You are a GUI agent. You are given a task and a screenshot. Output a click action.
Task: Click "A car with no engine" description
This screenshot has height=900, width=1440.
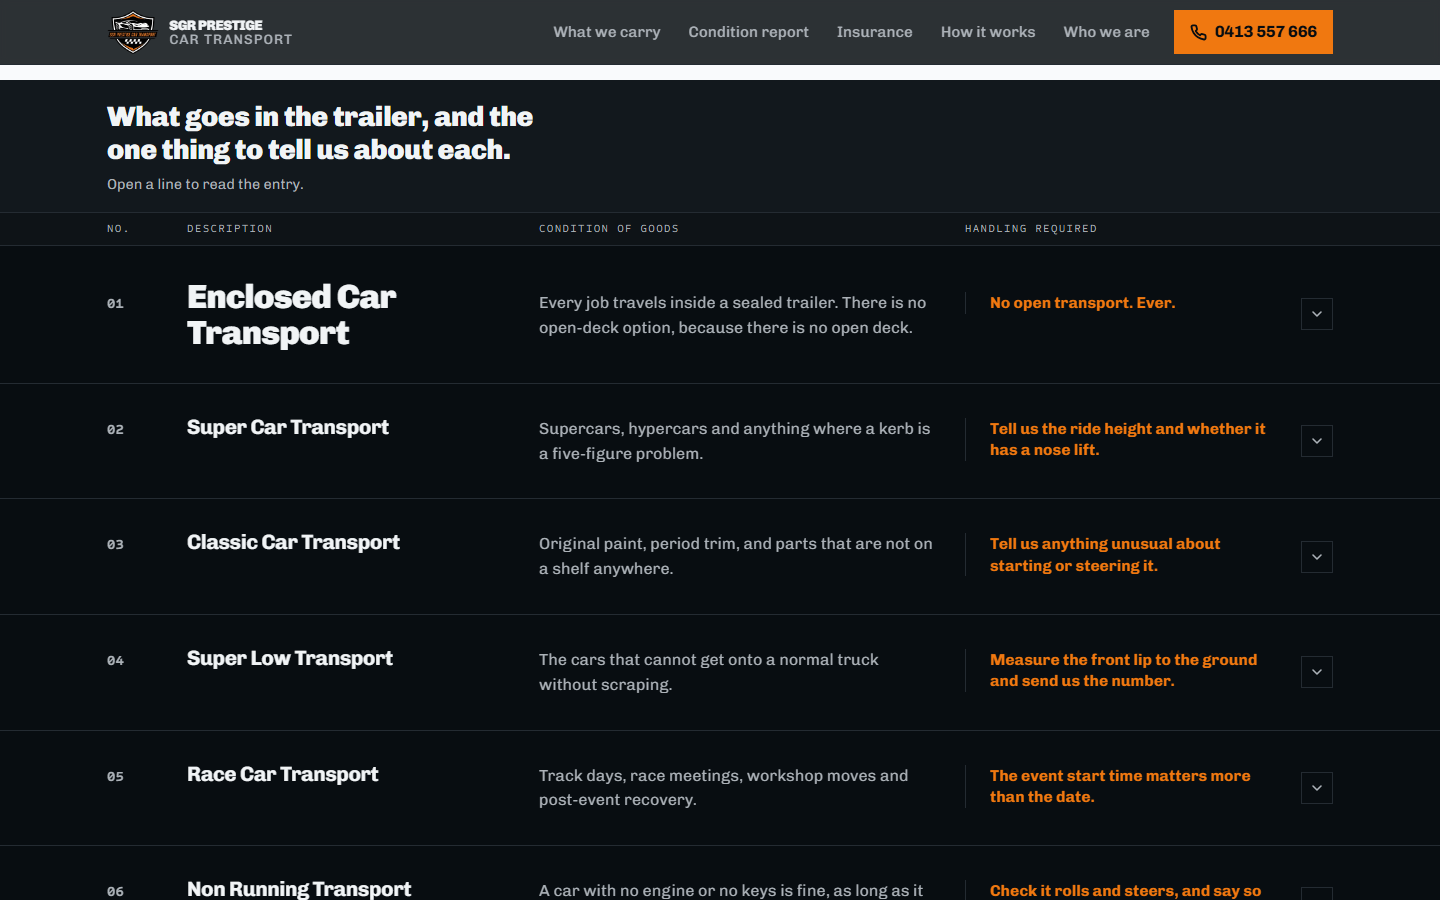pyautogui.click(x=731, y=890)
